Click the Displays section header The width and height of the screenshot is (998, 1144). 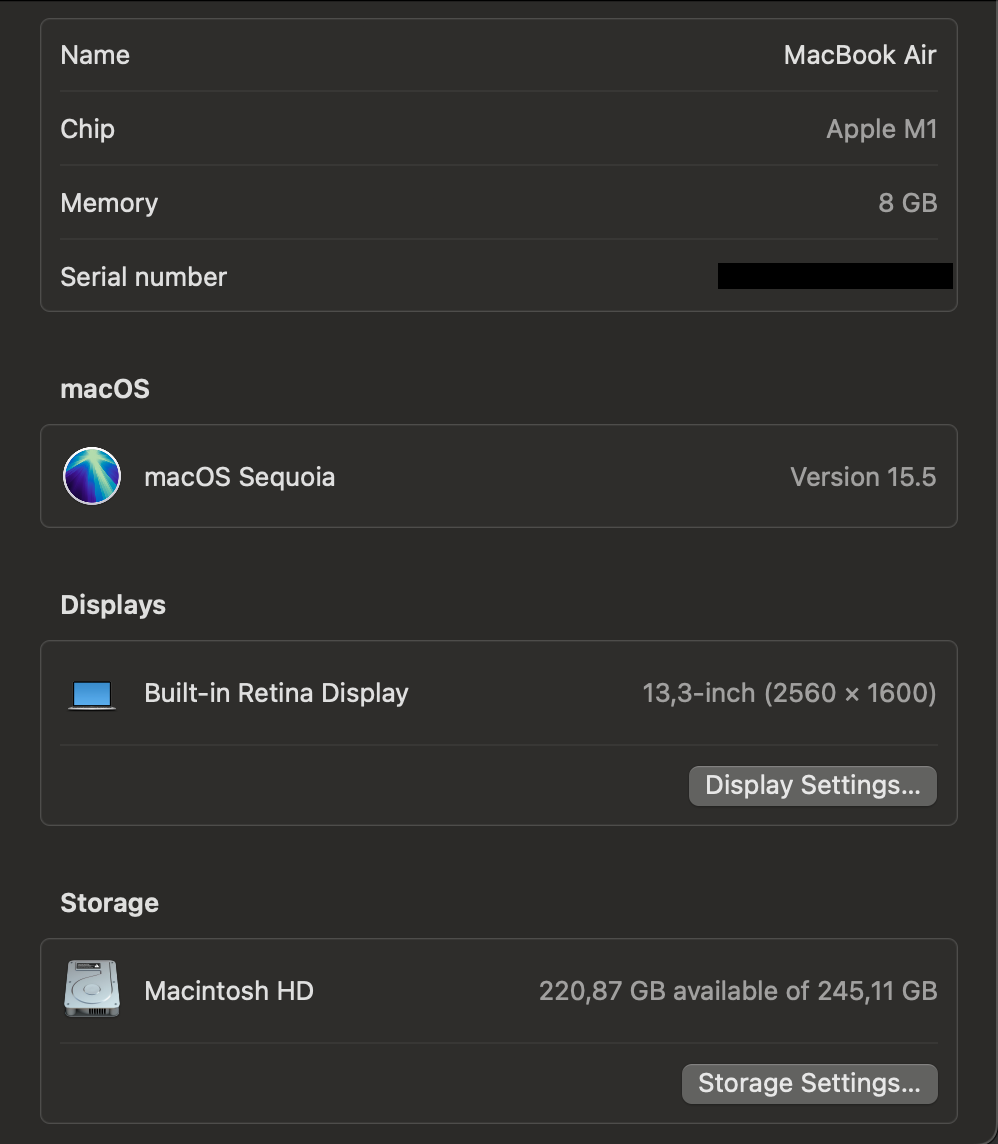pyautogui.click(x=112, y=604)
